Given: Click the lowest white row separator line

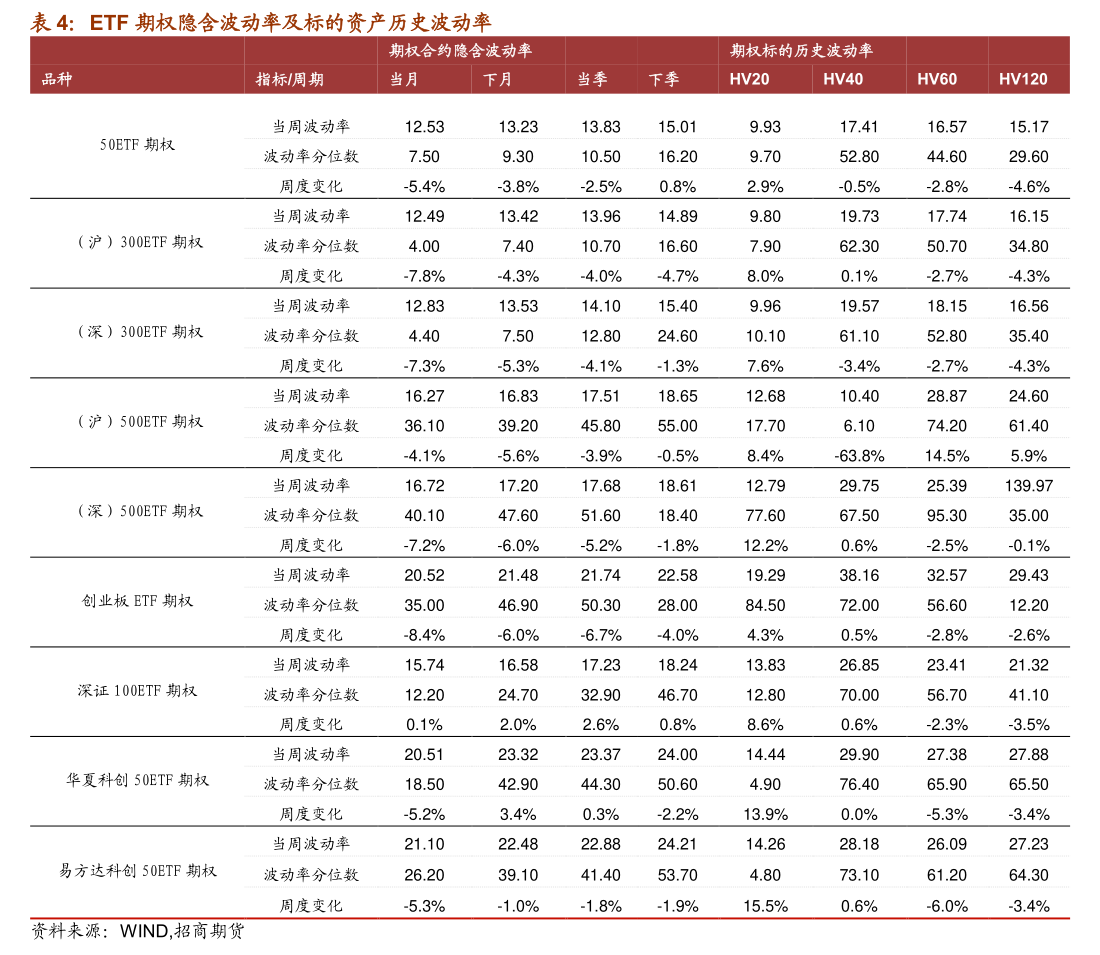Looking at the screenshot, I should [x=657, y=887].
